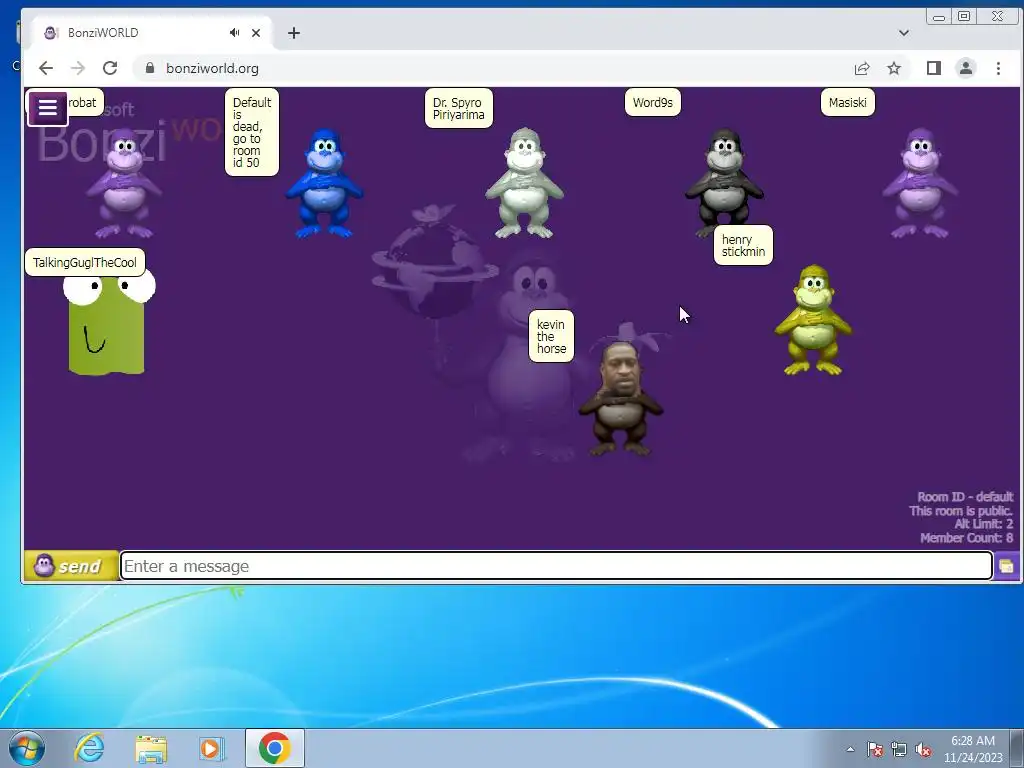Close the BonziWORLD tab
Viewport: 1024px width, 768px height.
[256, 33]
